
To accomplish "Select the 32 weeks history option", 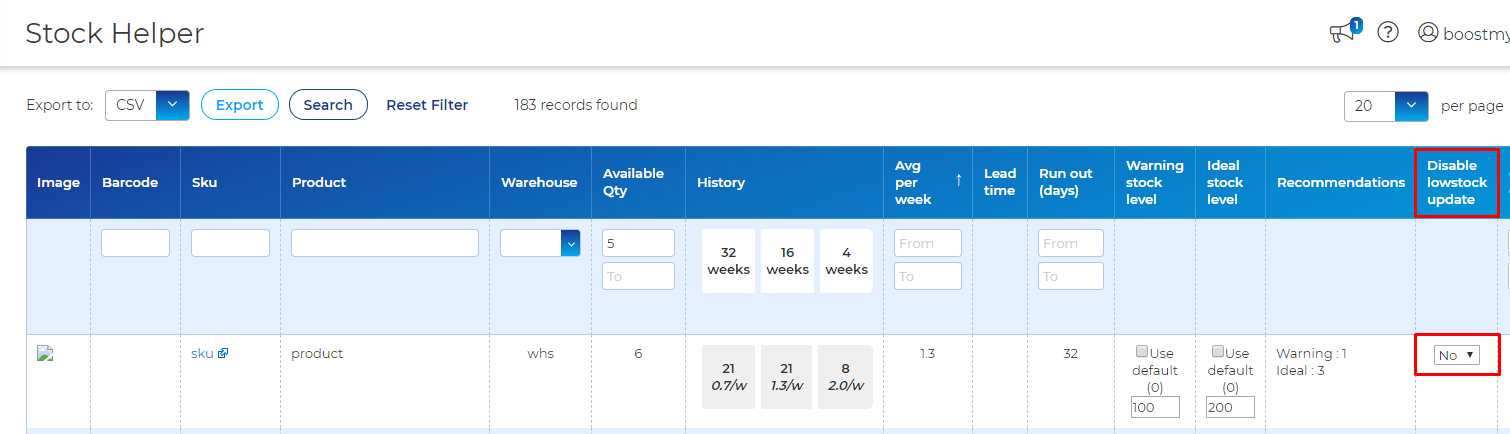I will (x=728, y=261).
